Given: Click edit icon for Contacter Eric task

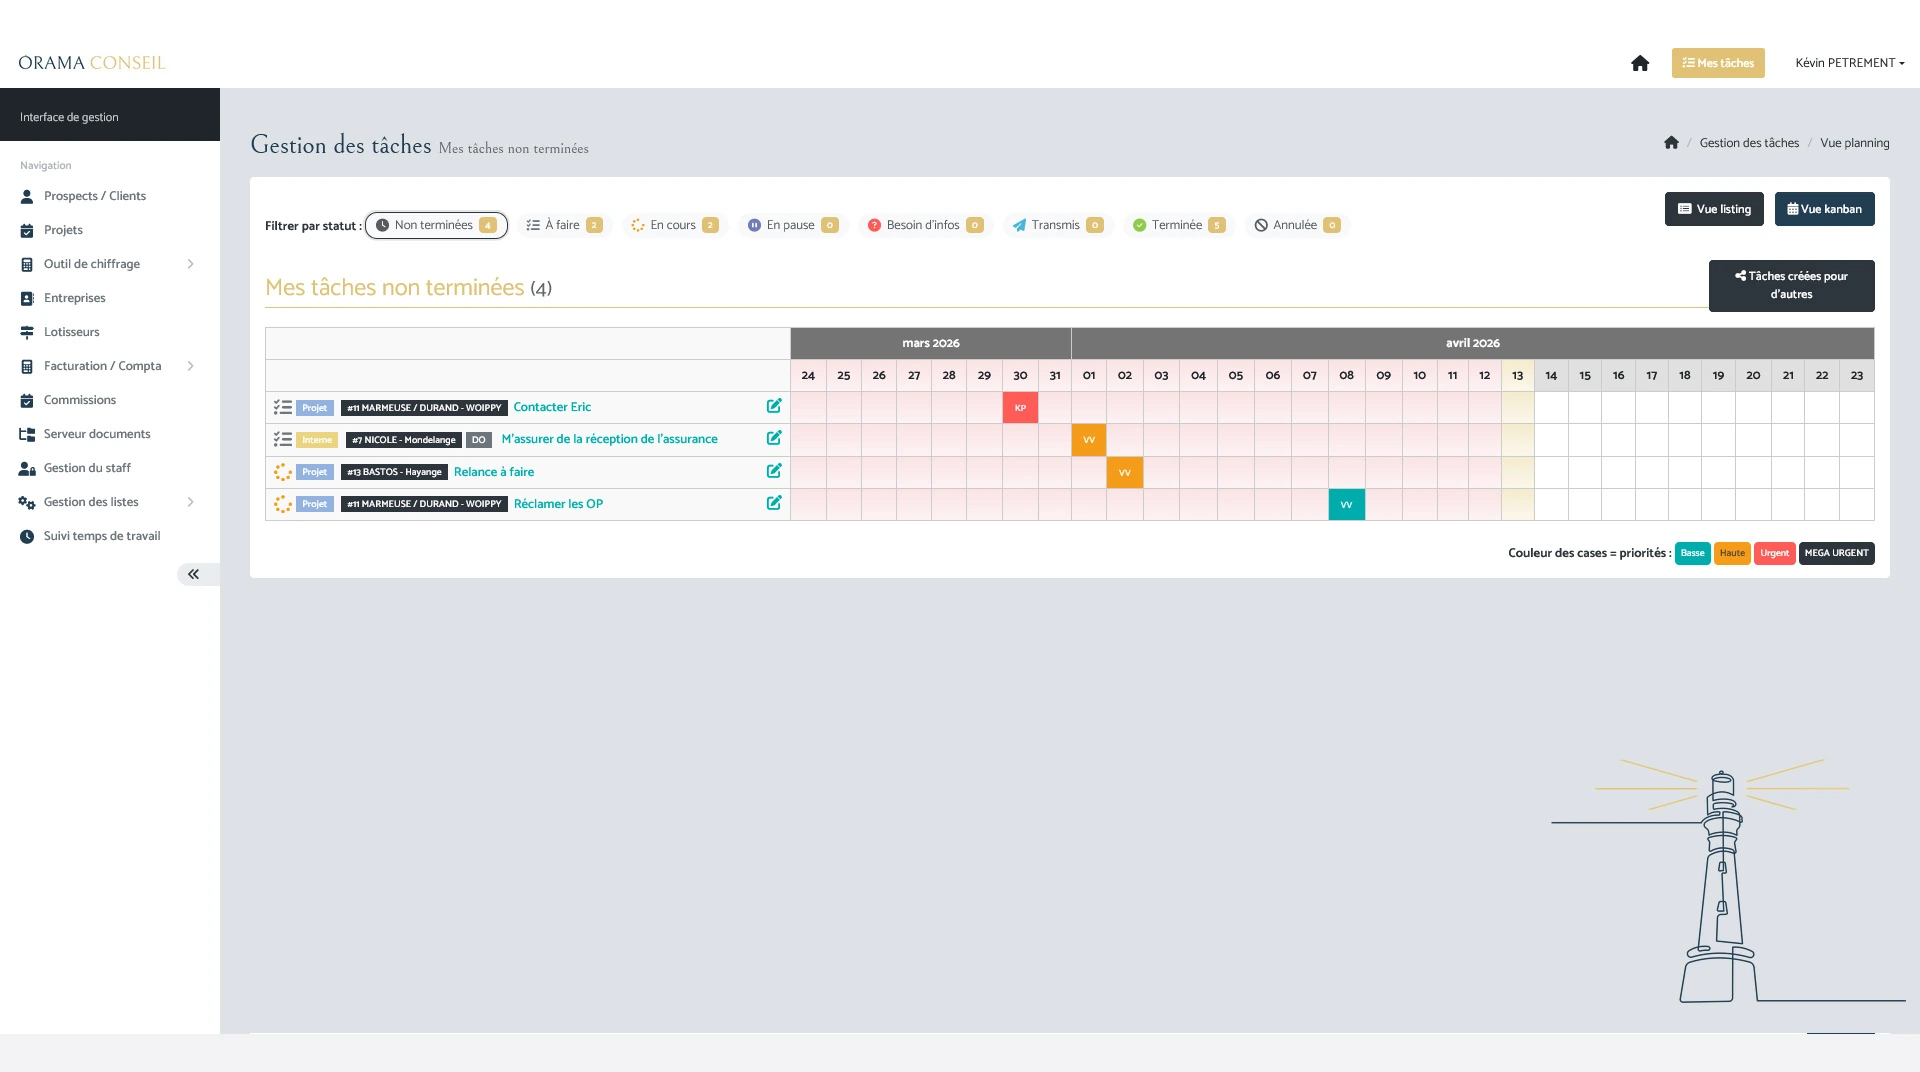Looking at the screenshot, I should pos(774,406).
